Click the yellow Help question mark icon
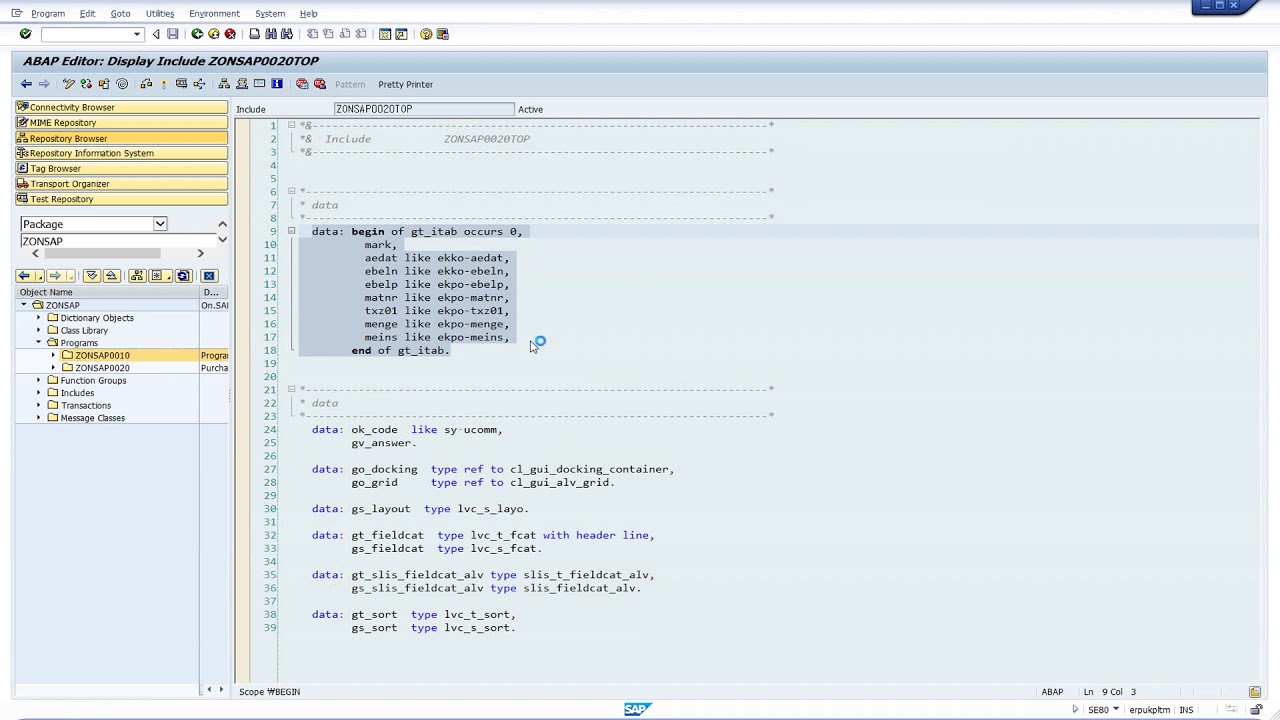Viewport: 1280px width, 720px height. coord(426,34)
